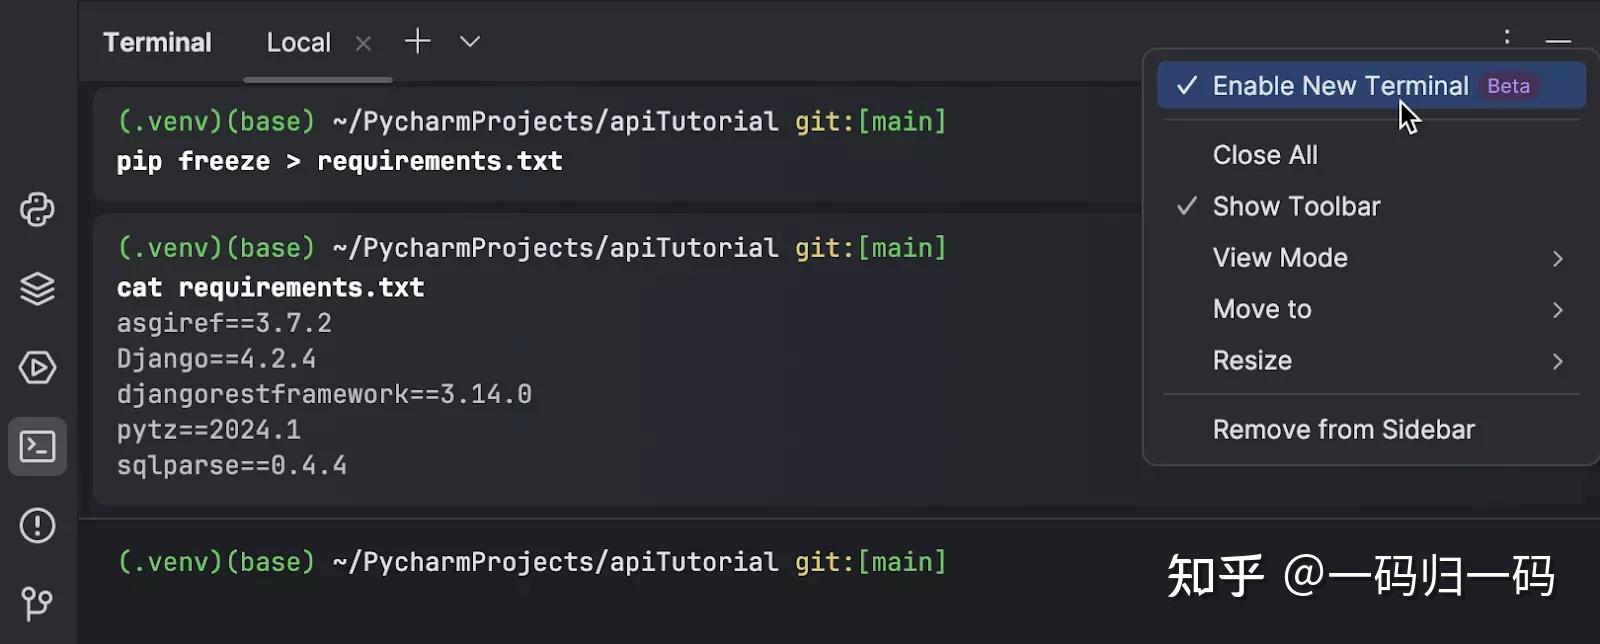This screenshot has height=644, width=1600.
Task: Open the new terminal dropdown chevron
Action: pyautogui.click(x=470, y=42)
